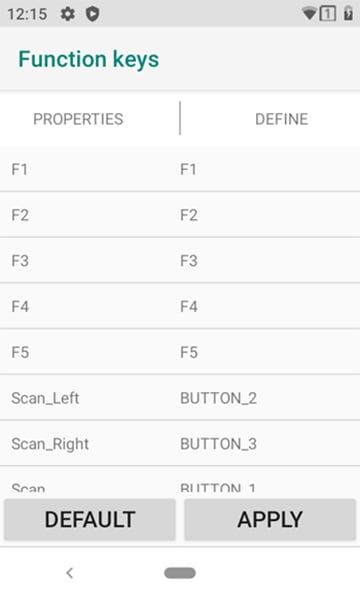Tap the Wi-Fi signal icon
Viewport: 360px width, 600px height.
tap(309, 14)
